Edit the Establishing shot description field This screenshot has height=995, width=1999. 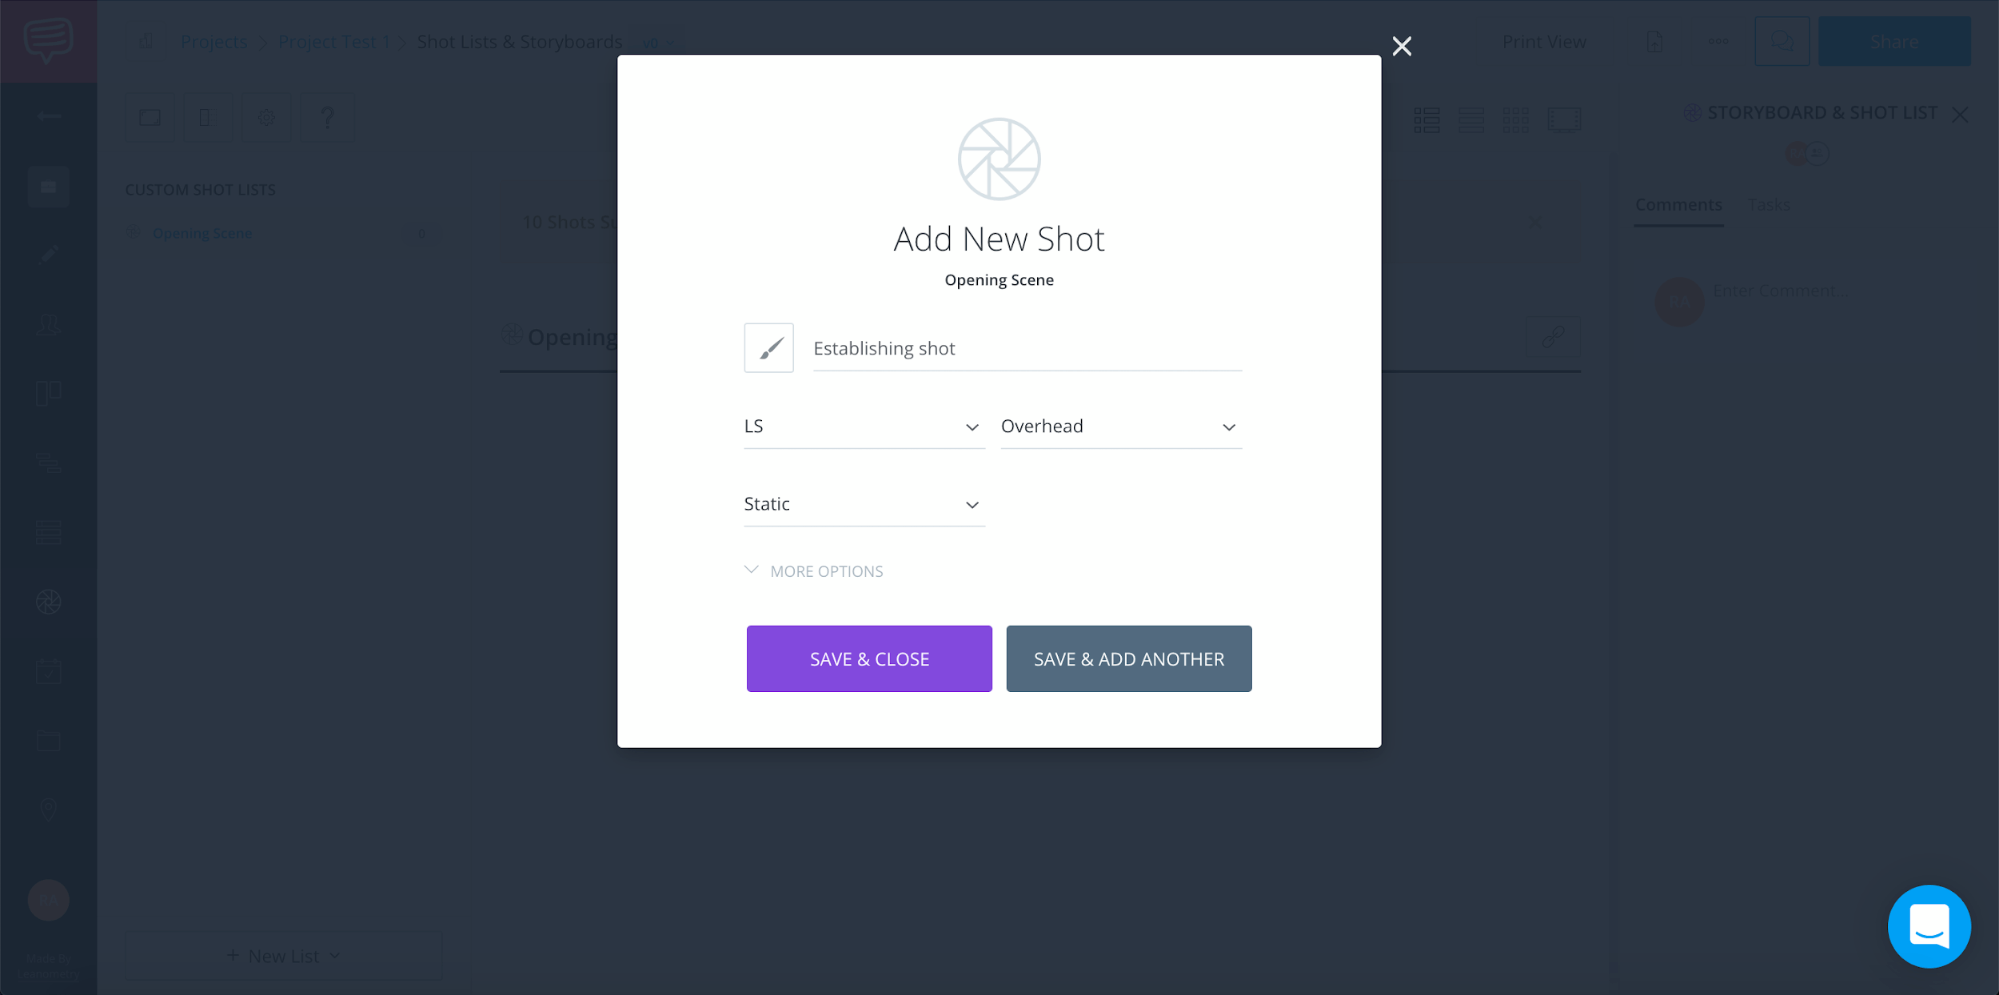[x=1026, y=349]
